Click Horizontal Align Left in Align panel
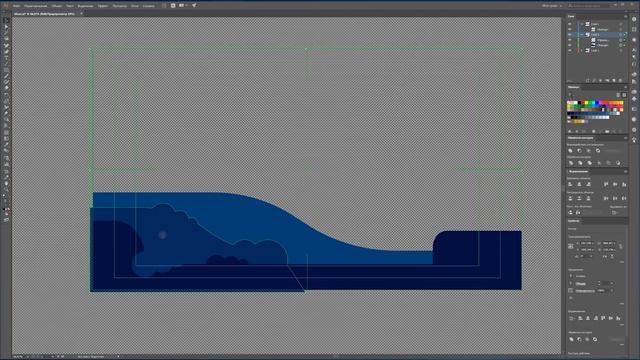Viewport: 640px width, 360px height. point(570,184)
